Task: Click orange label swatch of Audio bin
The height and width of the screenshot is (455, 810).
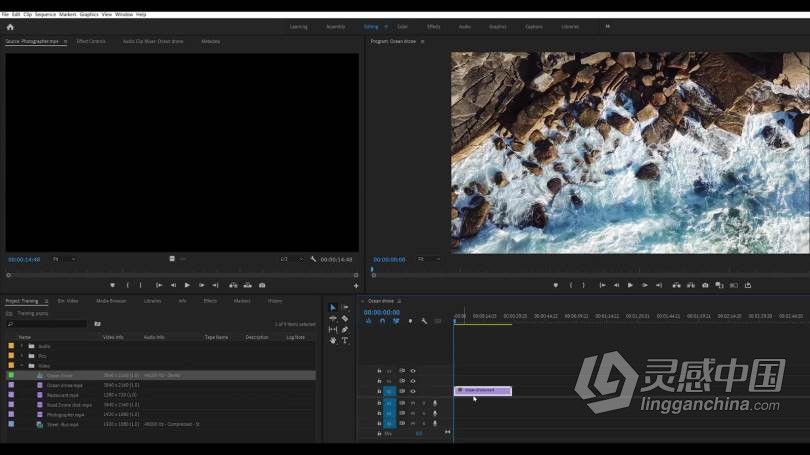Action: click(x=11, y=346)
